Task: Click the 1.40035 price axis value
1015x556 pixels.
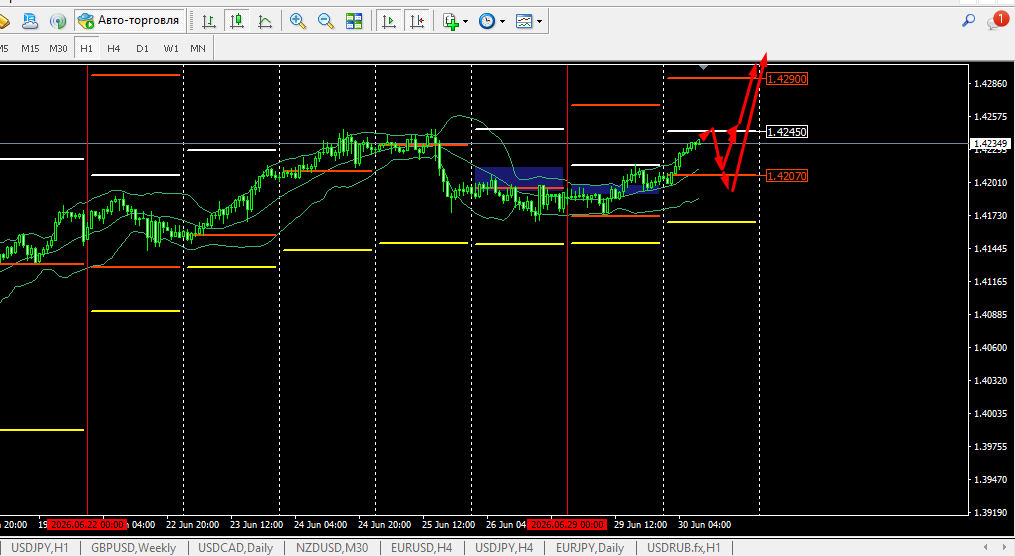Action: [x=990, y=414]
